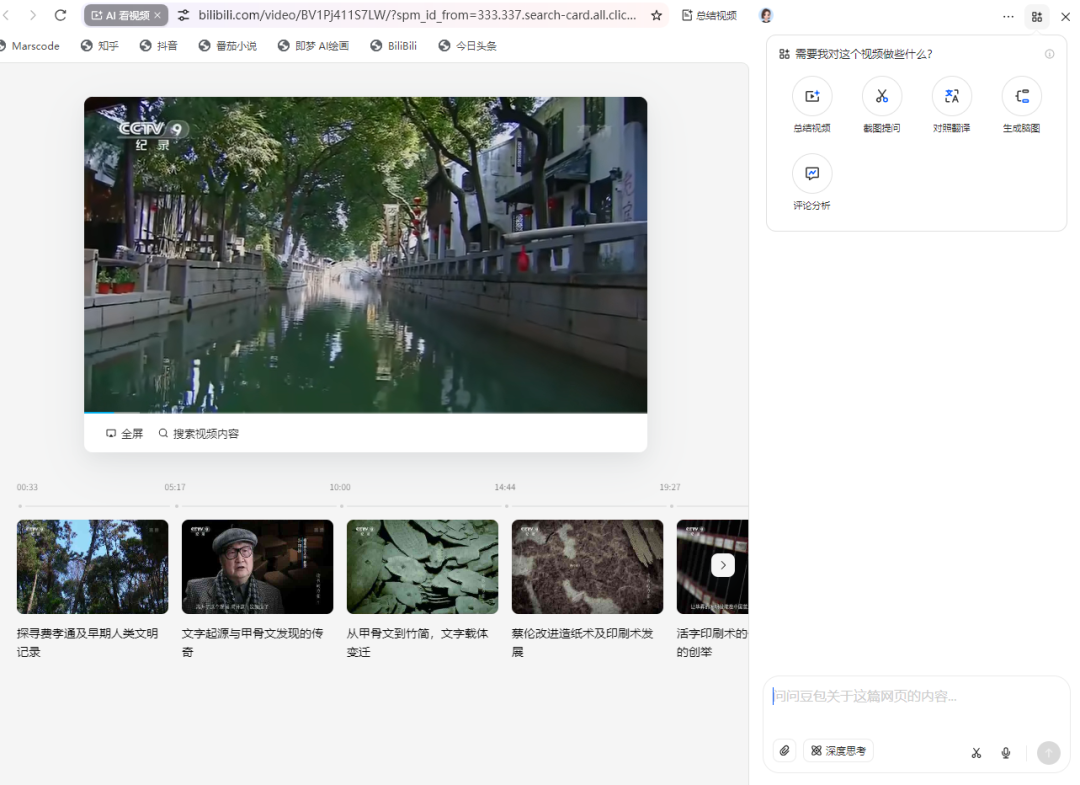Select the 截图提问 scissors icon in the skills panel
The width and height of the screenshot is (1080, 785).
(881, 97)
